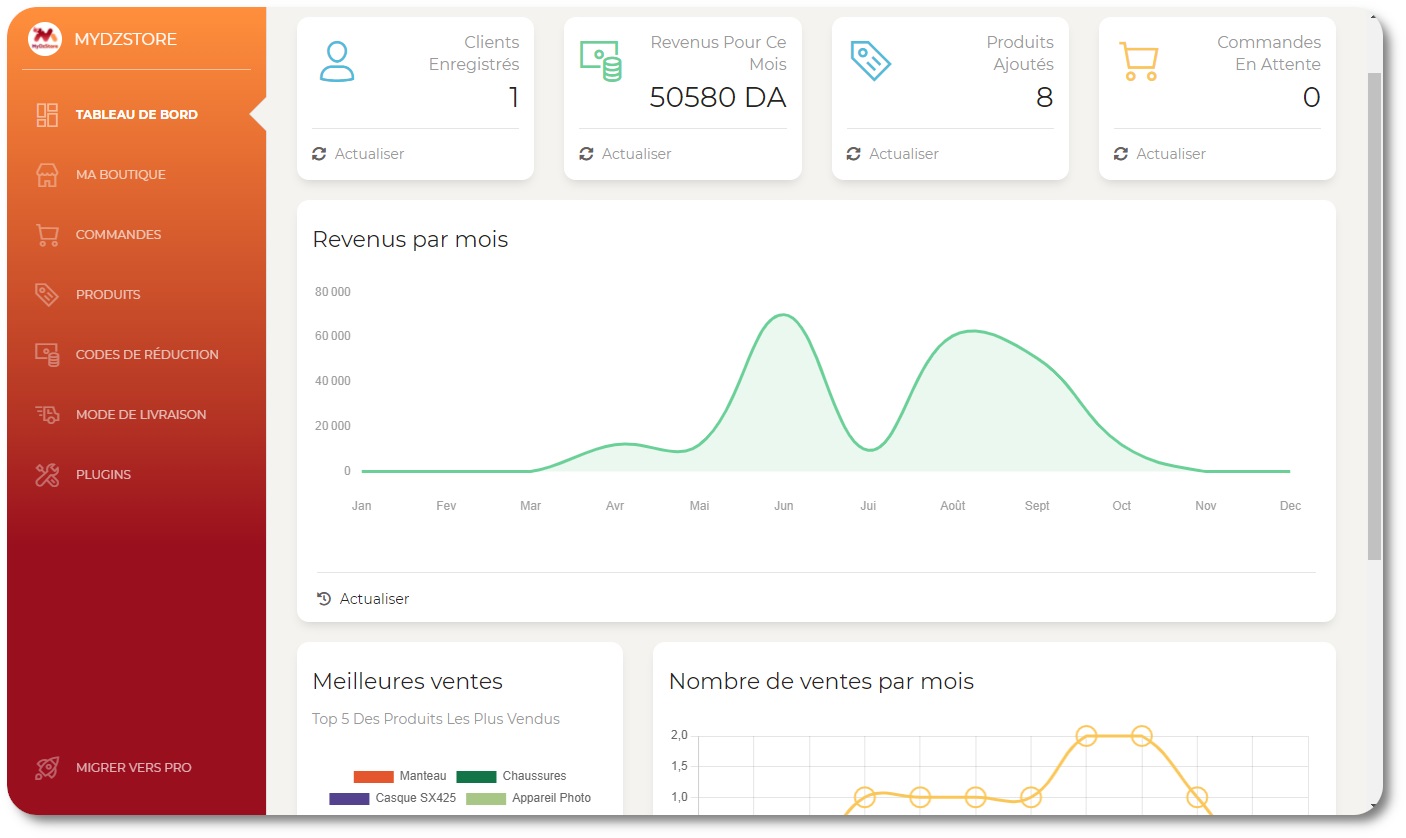Click Actualiser below the Revenus par mois chart
Viewport: 1406px width, 838px height.
click(363, 598)
